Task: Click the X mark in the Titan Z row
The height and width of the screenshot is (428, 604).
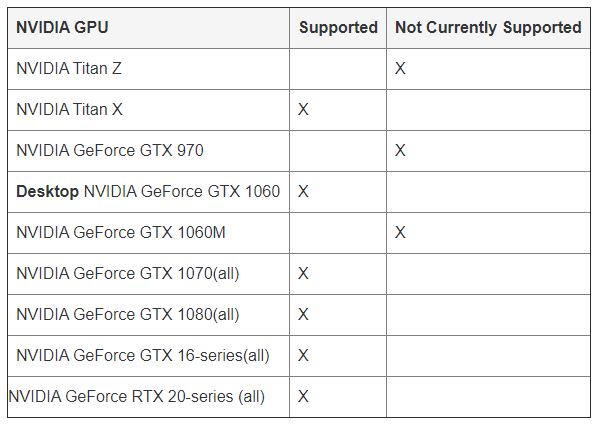Action: pyautogui.click(x=400, y=68)
